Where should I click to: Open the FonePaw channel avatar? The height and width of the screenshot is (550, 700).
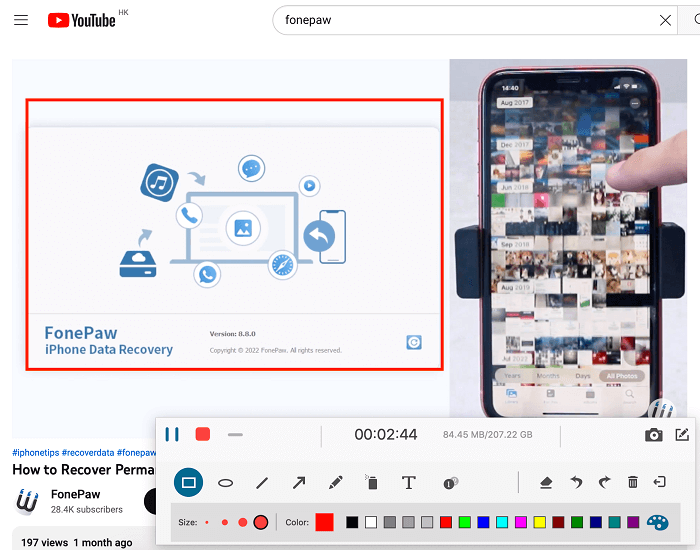coord(27,502)
